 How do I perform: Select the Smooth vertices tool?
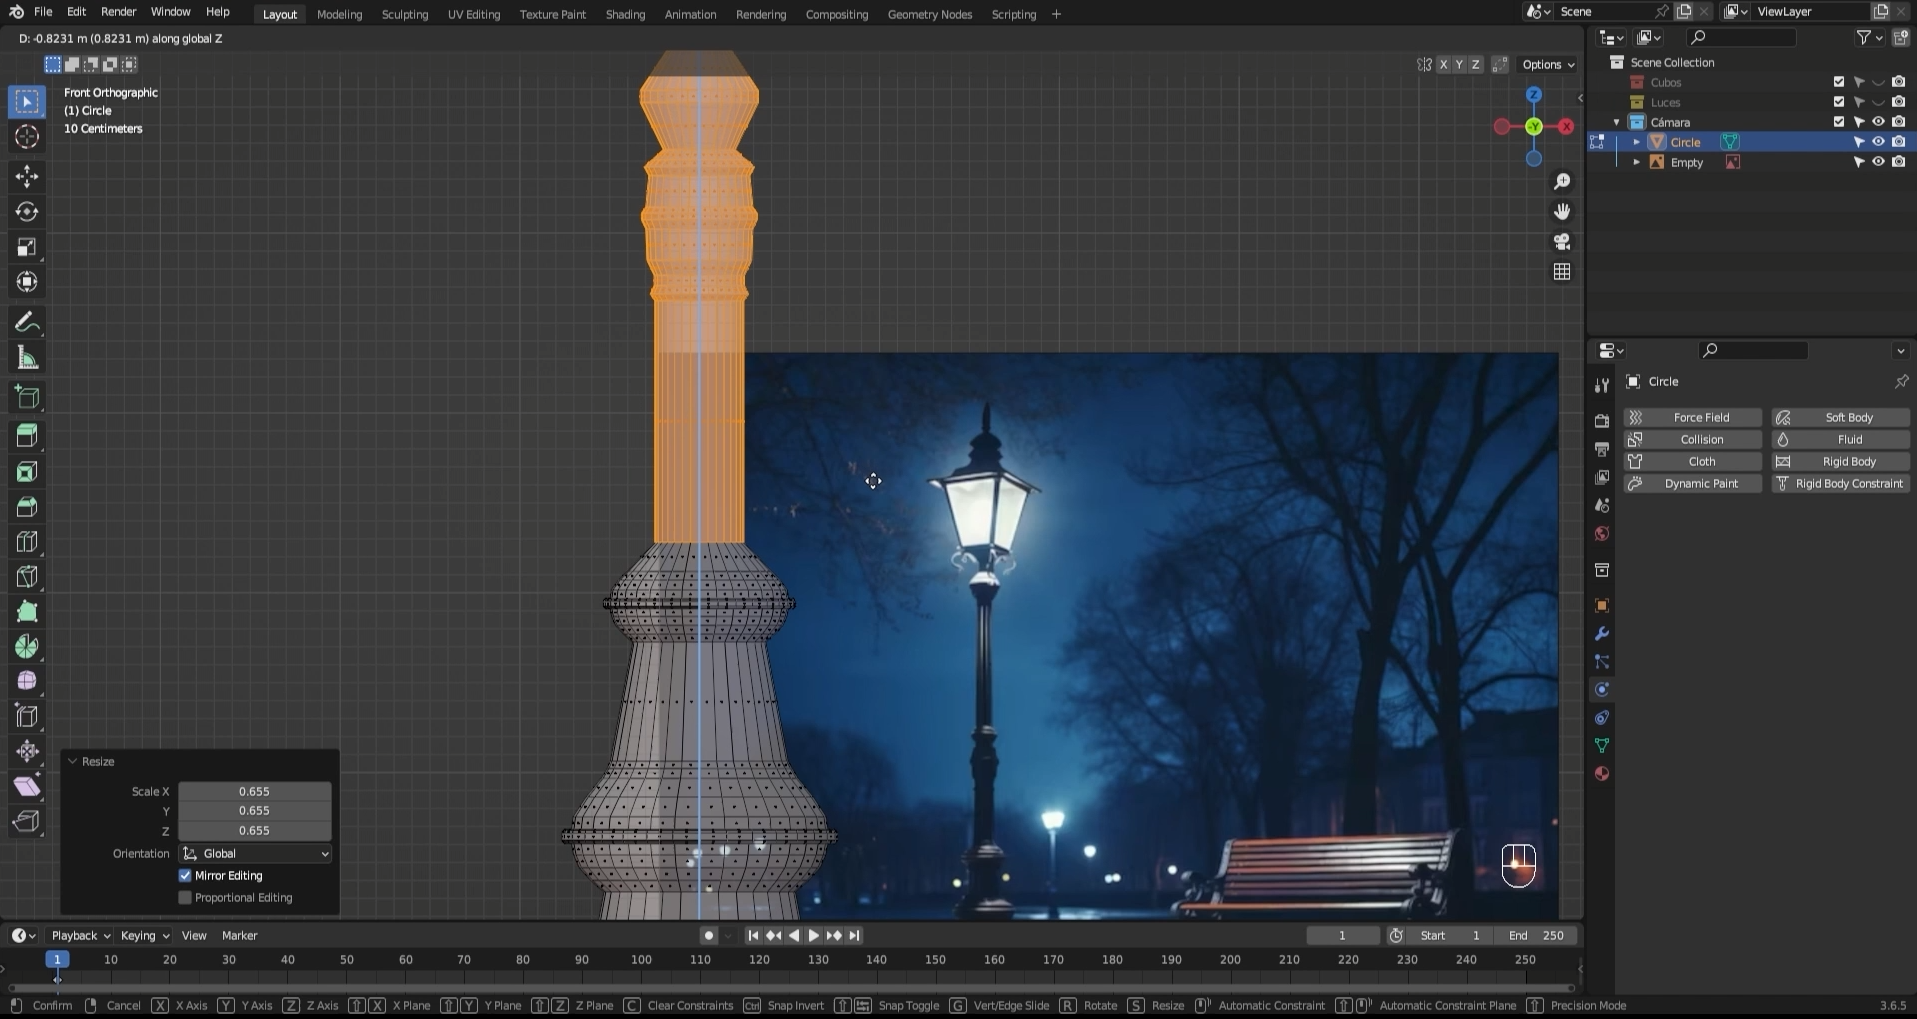(27, 681)
